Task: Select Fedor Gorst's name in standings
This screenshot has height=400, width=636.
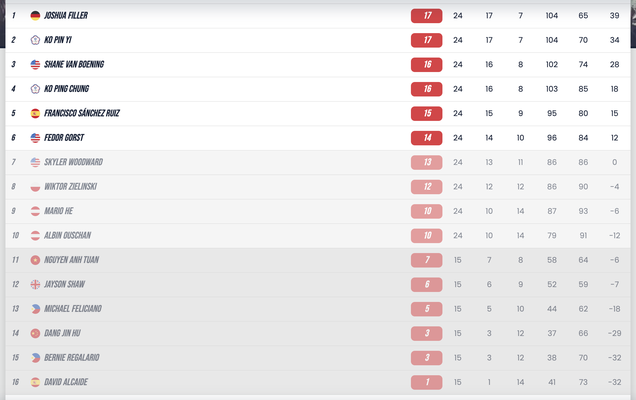Action: point(67,138)
